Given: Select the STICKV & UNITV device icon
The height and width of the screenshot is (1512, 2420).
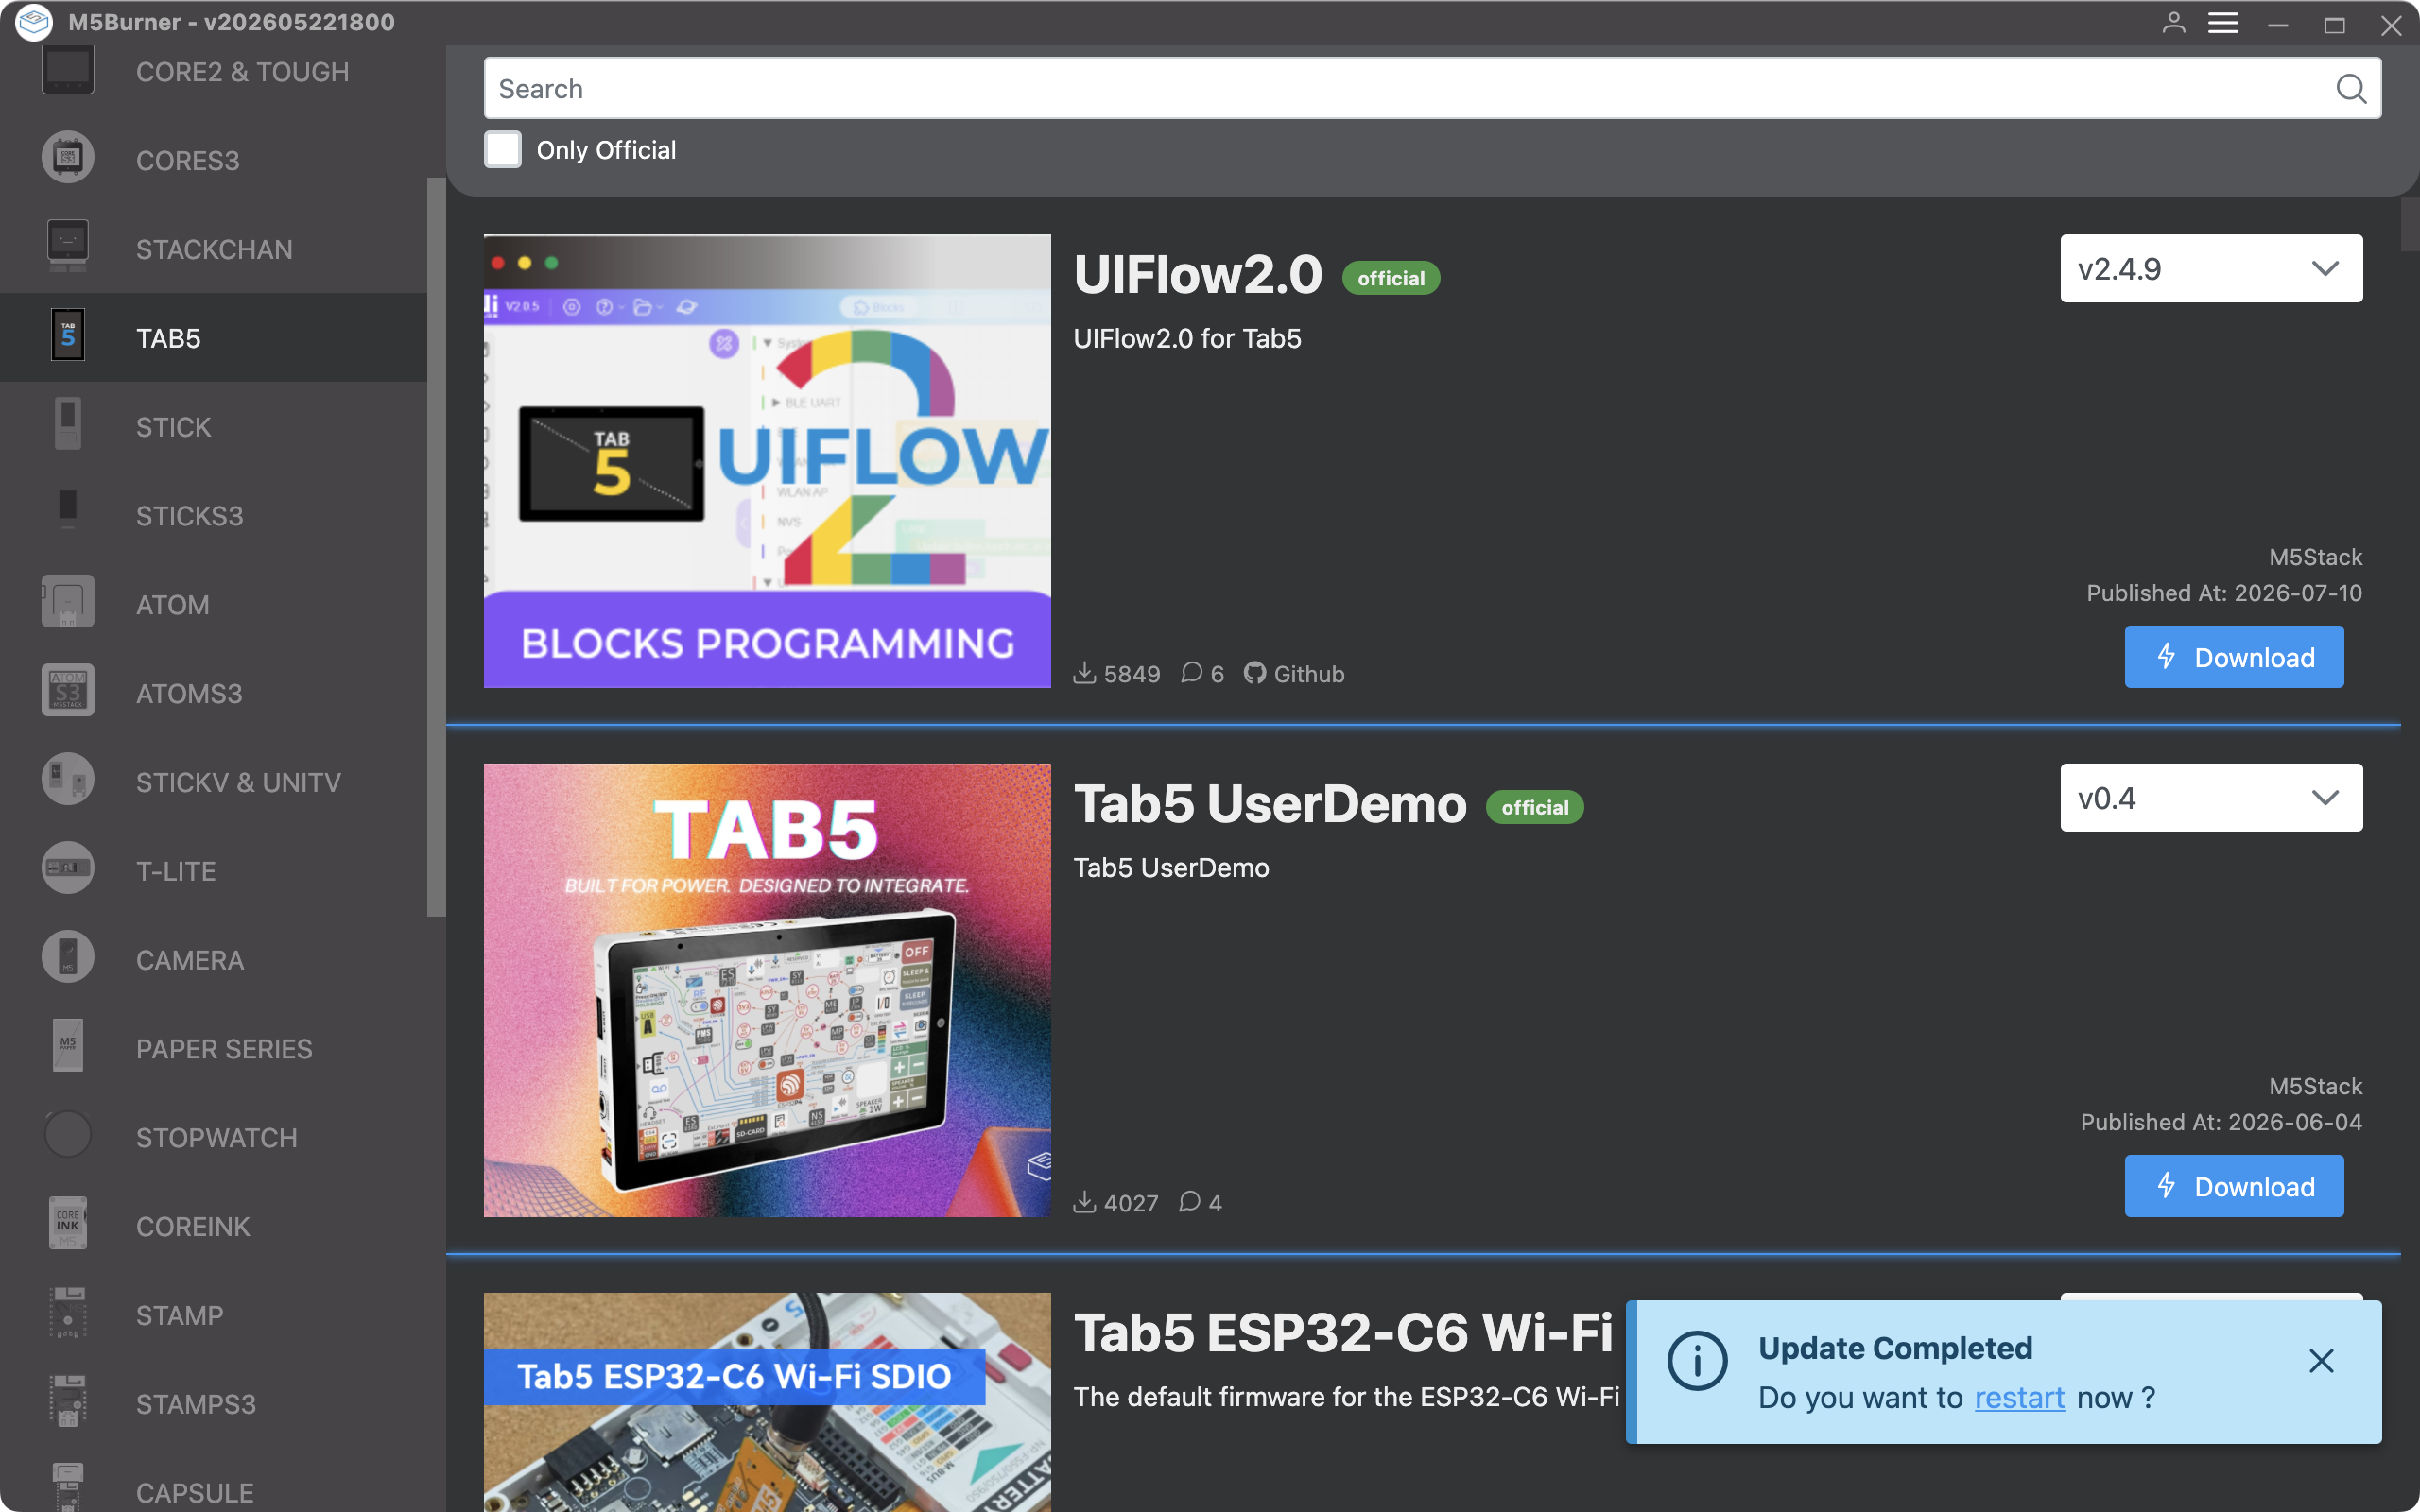Looking at the screenshot, I should click(x=68, y=781).
